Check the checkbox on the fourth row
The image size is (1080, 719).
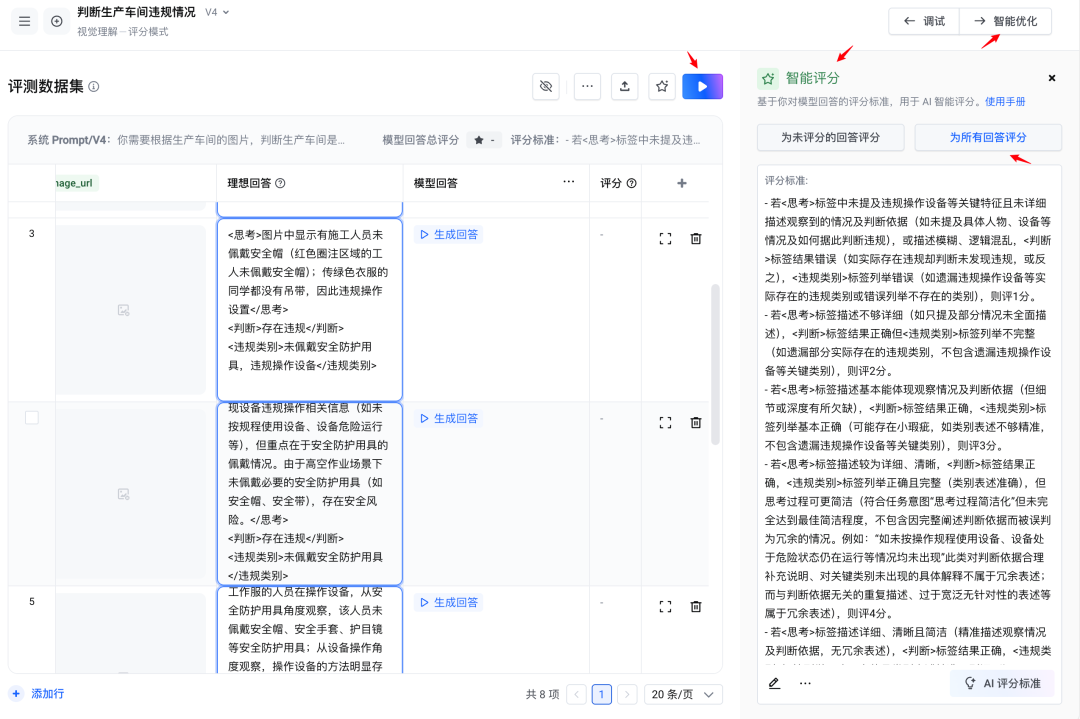(32, 418)
